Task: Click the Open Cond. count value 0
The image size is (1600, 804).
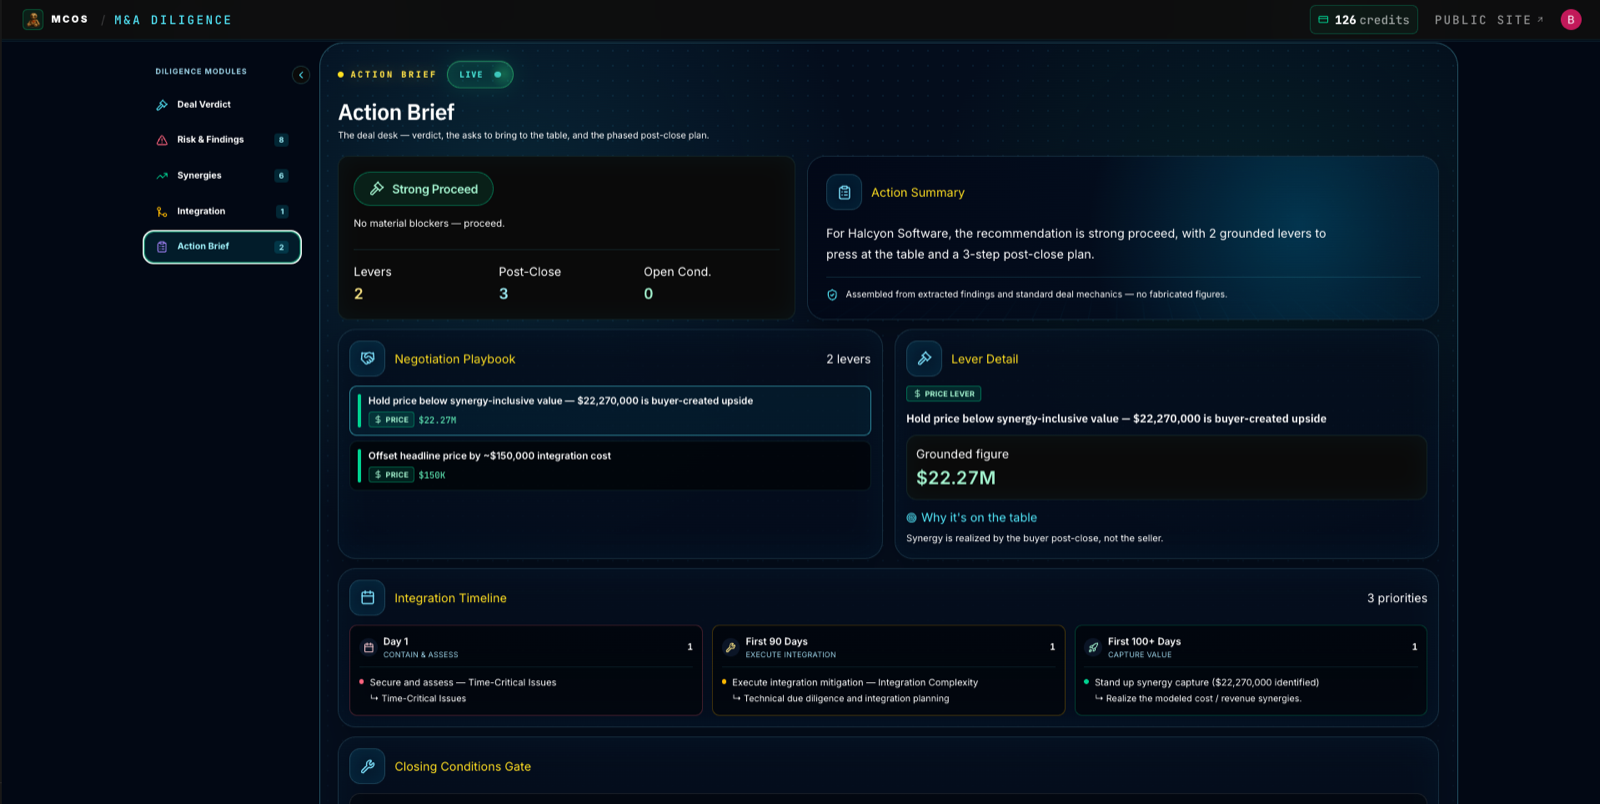Action: (649, 294)
